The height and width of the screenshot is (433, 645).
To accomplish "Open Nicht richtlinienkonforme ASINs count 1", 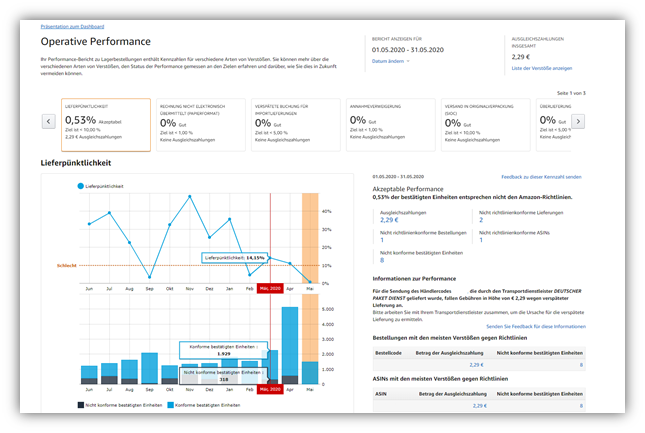I will [x=481, y=240].
